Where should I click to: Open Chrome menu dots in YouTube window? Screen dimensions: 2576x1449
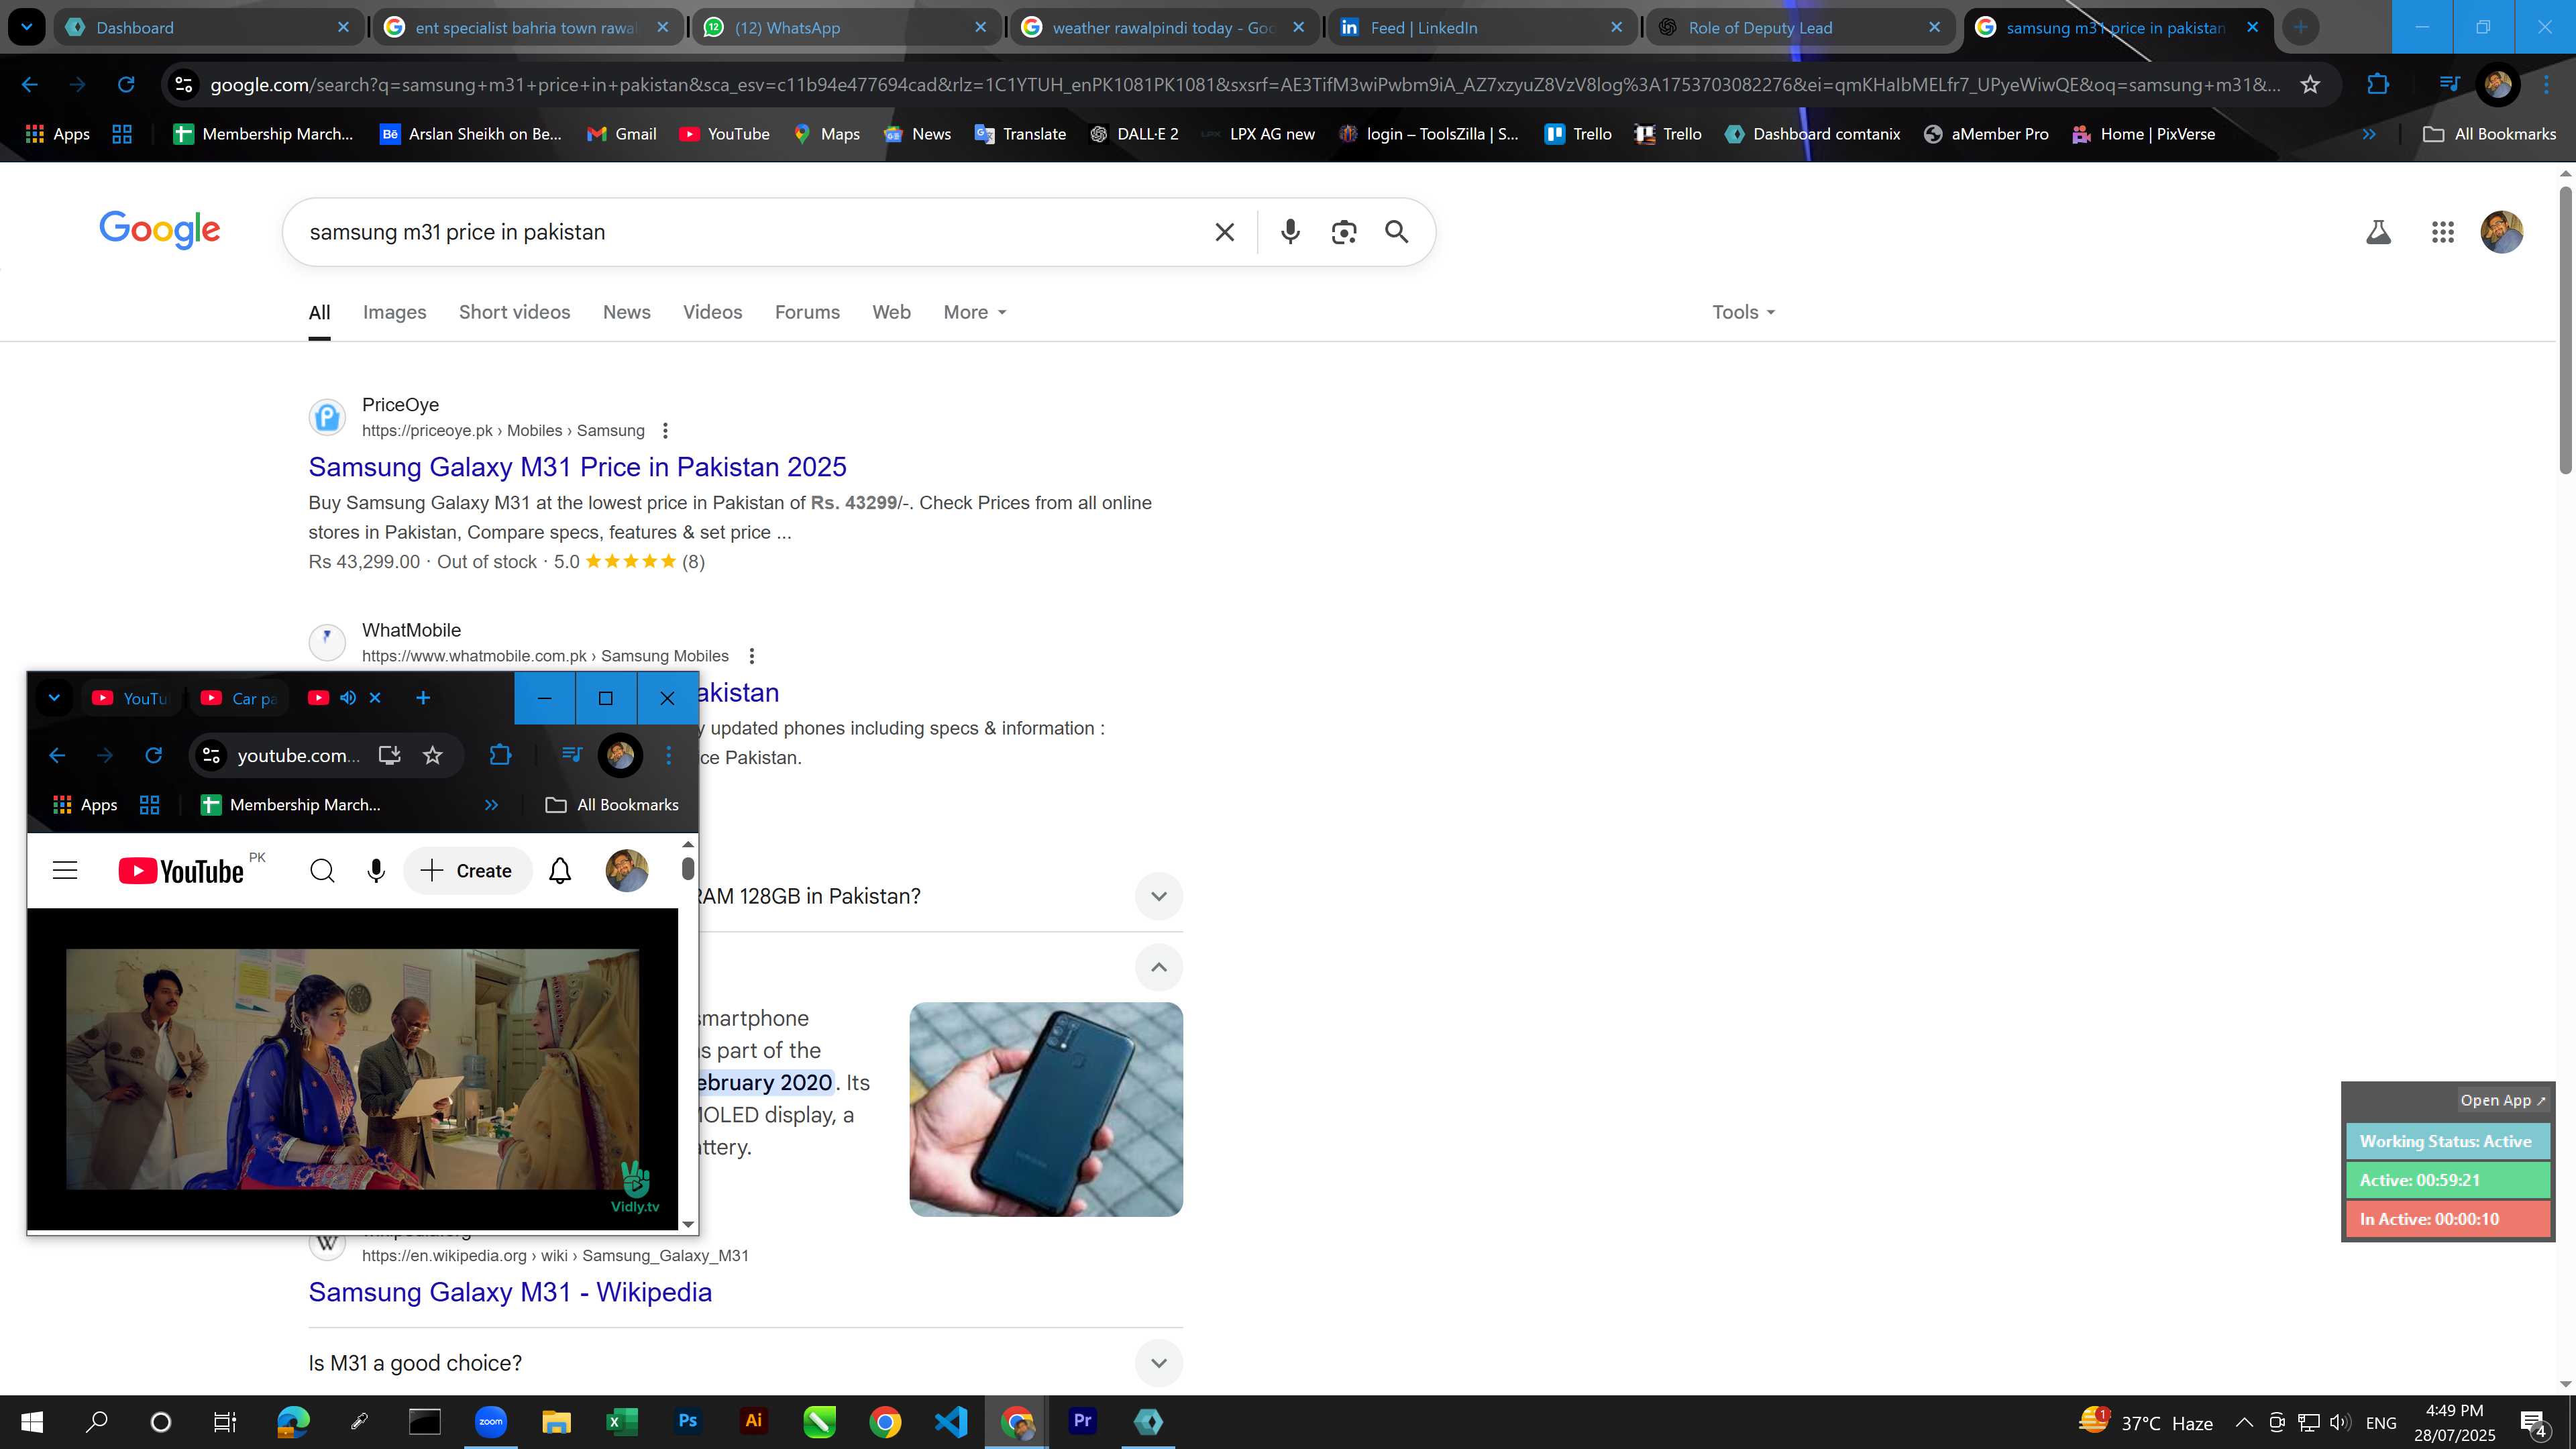669,755
